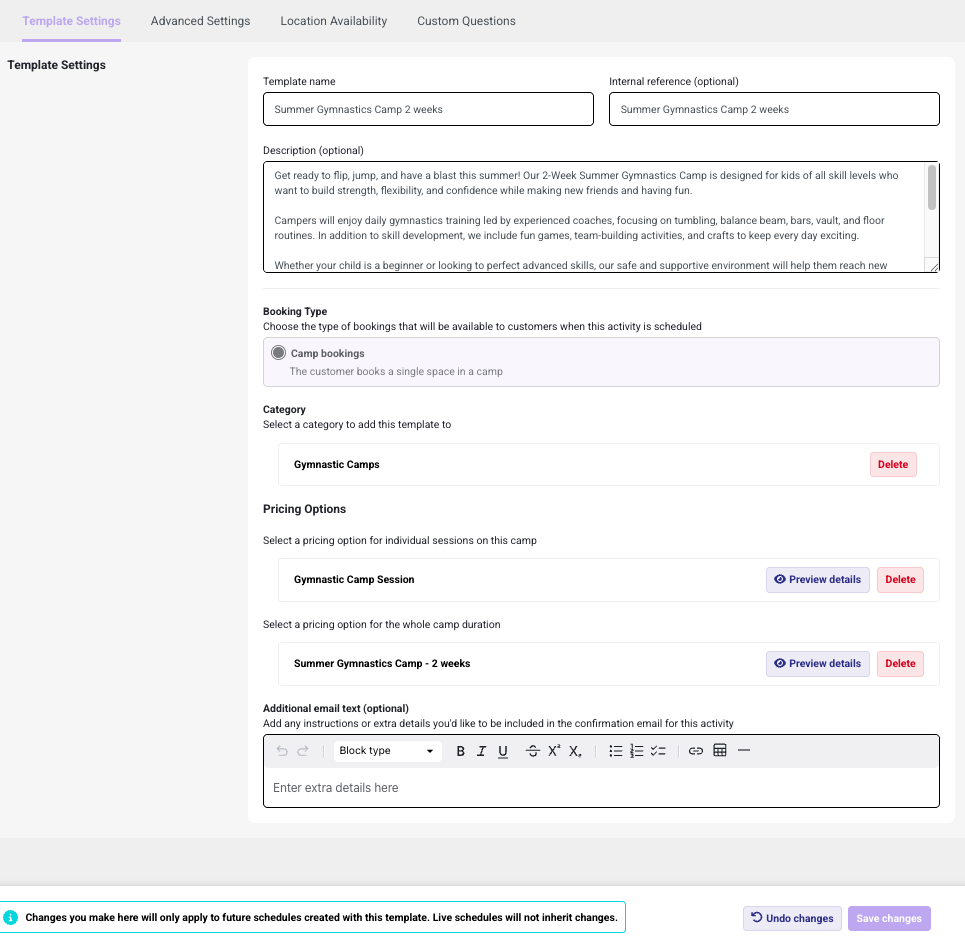
Task: Click into the Template name field
Action: [428, 109]
